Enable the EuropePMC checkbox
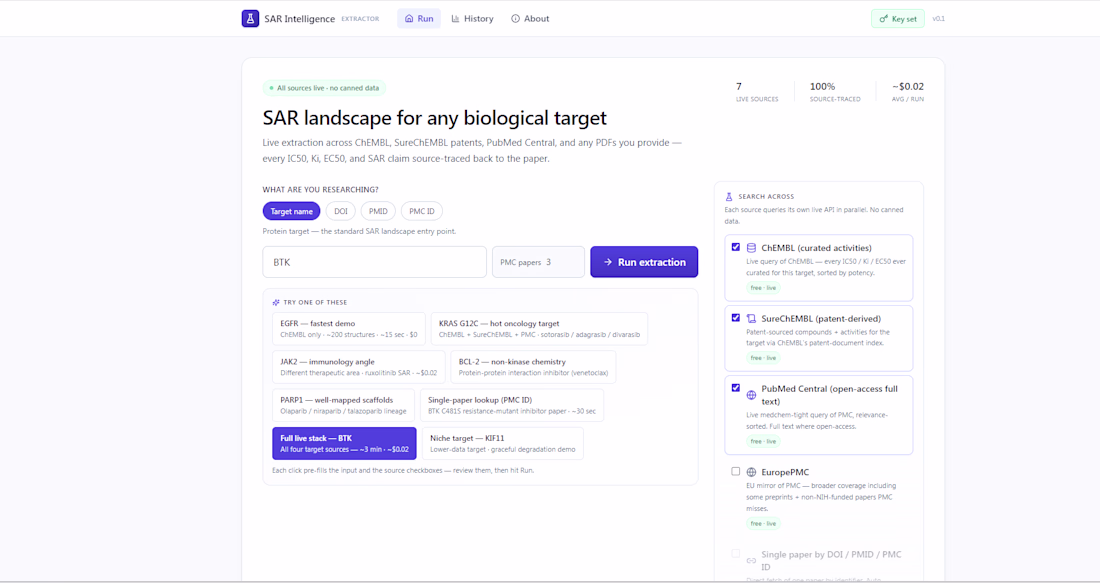 click(735, 471)
